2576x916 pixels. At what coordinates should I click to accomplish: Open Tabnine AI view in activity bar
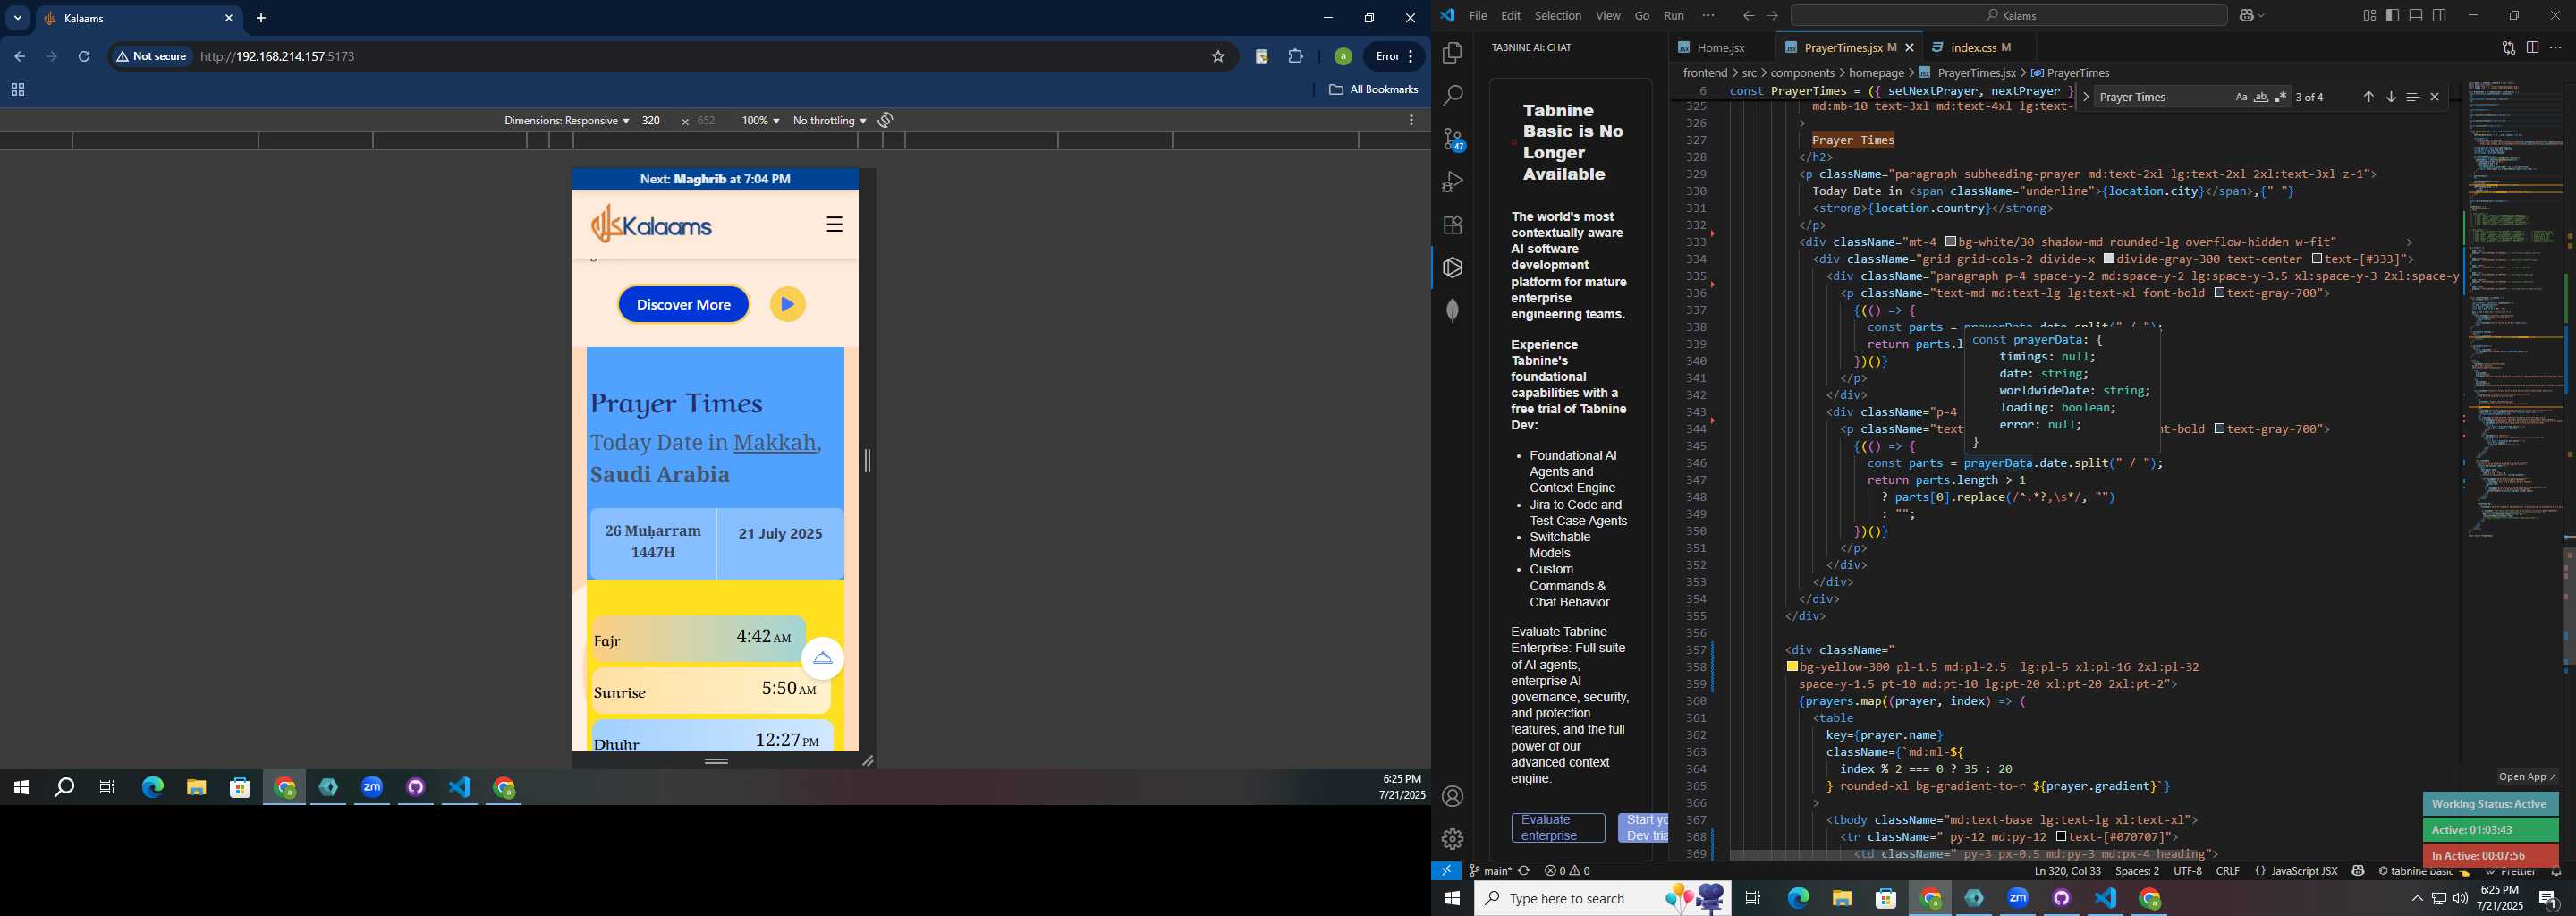[x=1452, y=268]
